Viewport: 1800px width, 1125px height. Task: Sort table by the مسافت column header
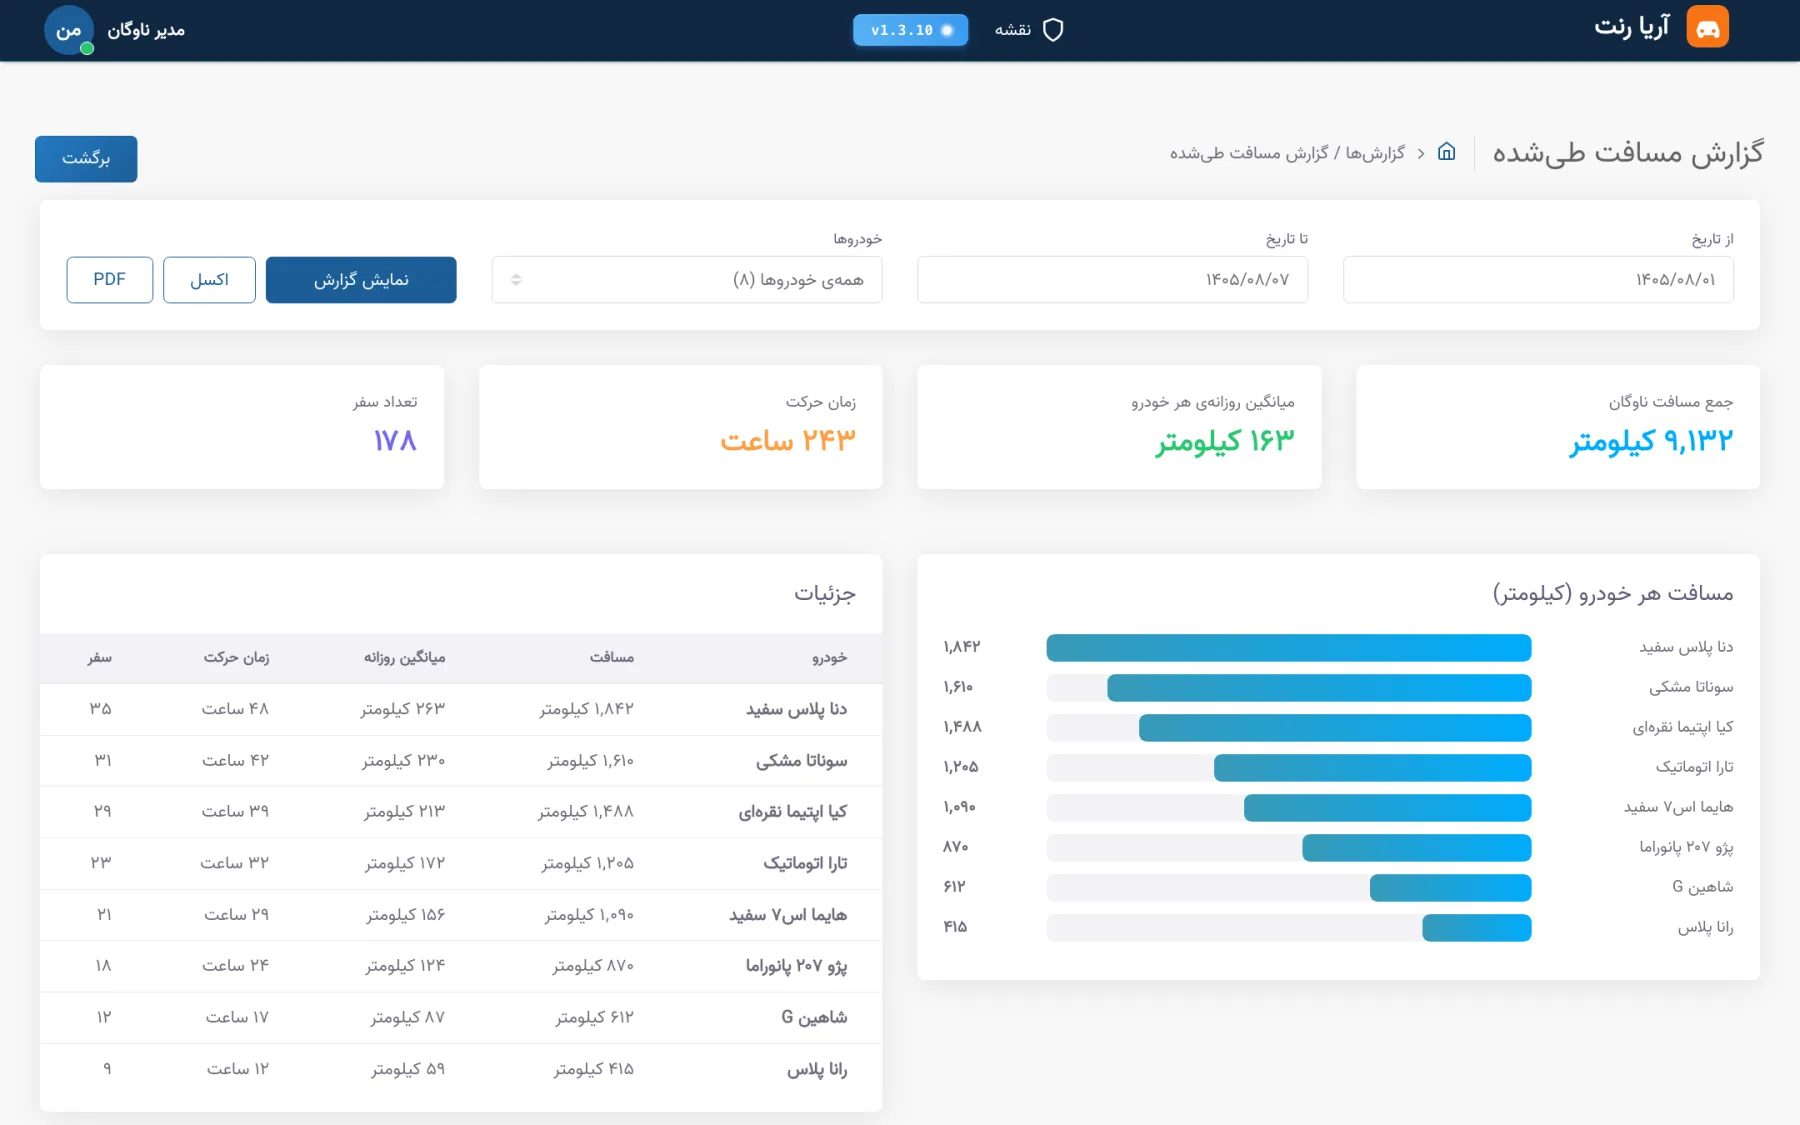[612, 658]
